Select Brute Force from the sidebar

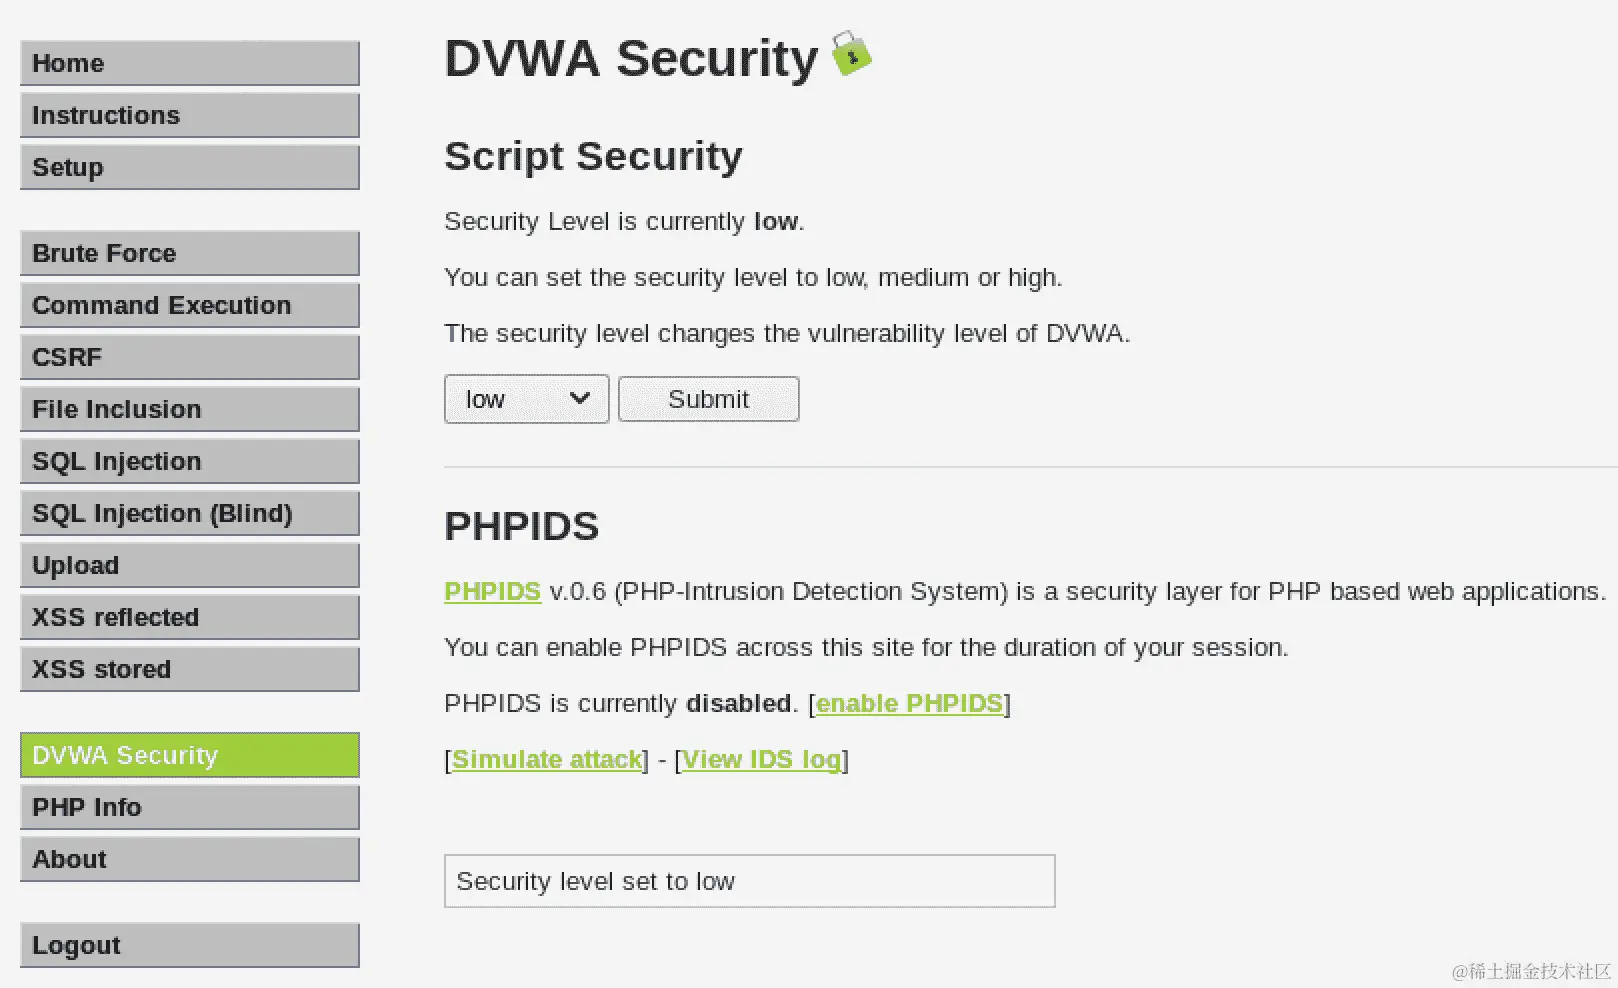[x=190, y=253]
